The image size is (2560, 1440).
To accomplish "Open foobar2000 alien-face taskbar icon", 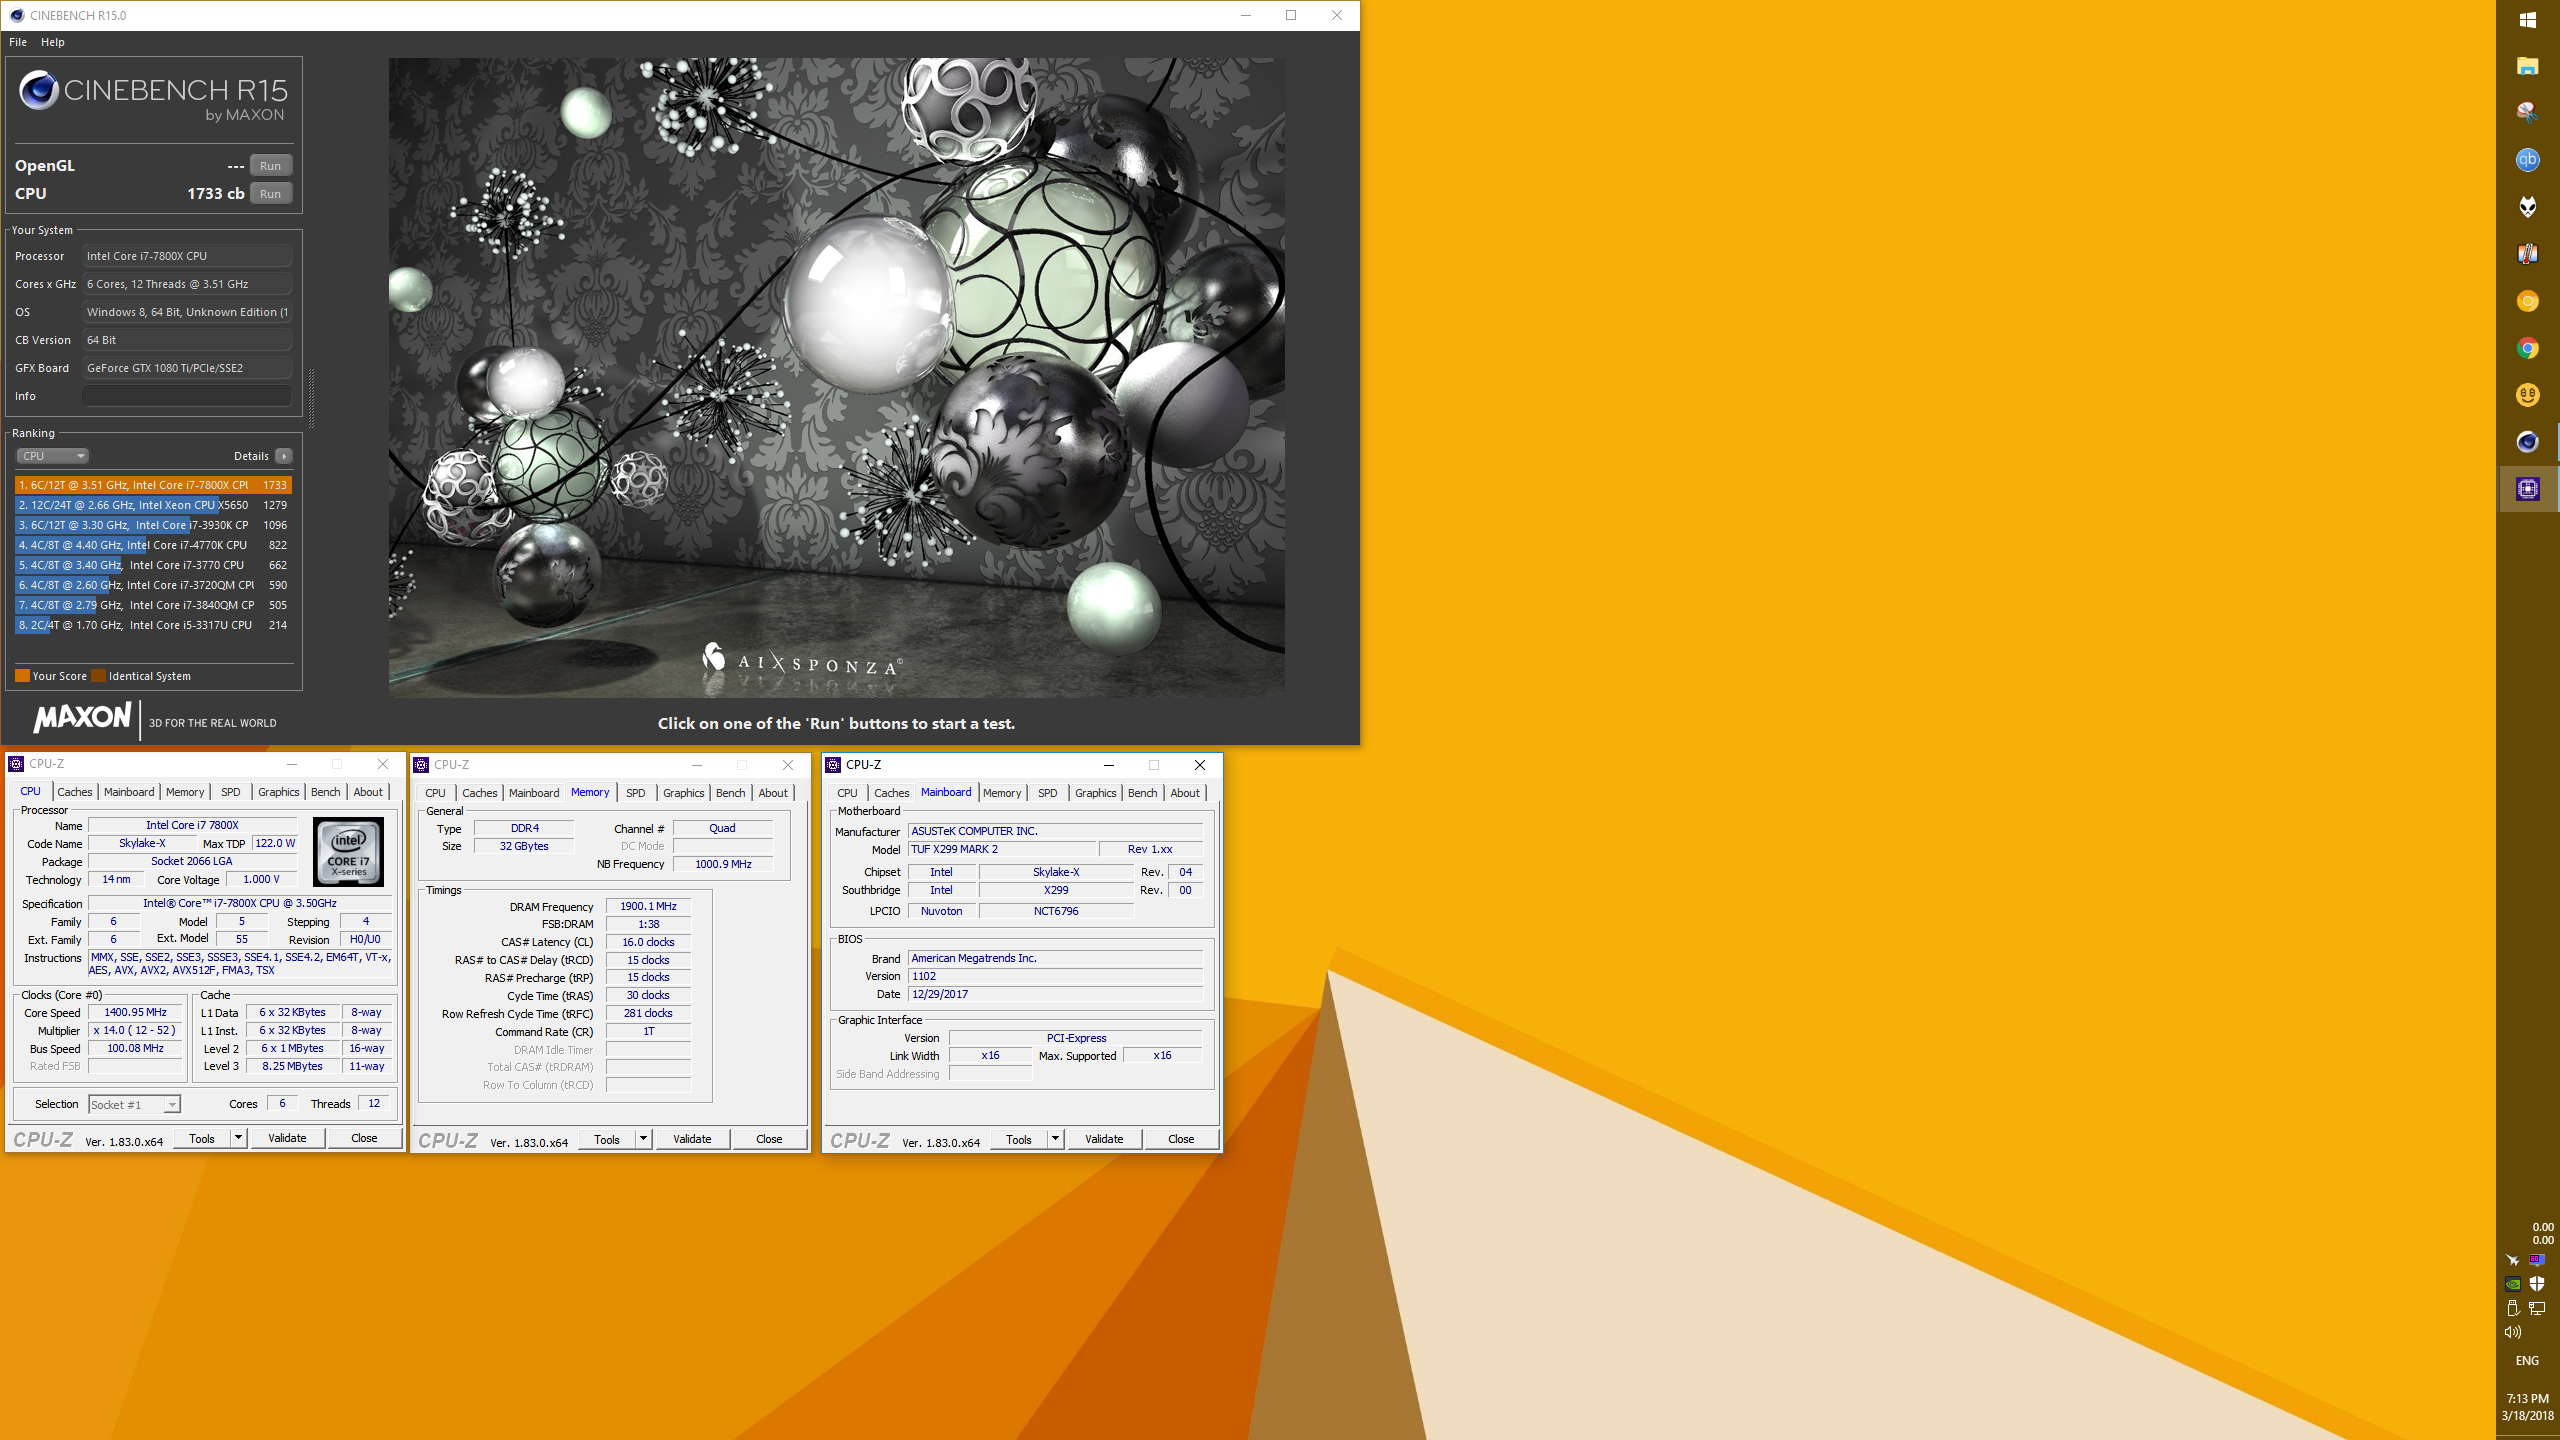I will click(2527, 207).
